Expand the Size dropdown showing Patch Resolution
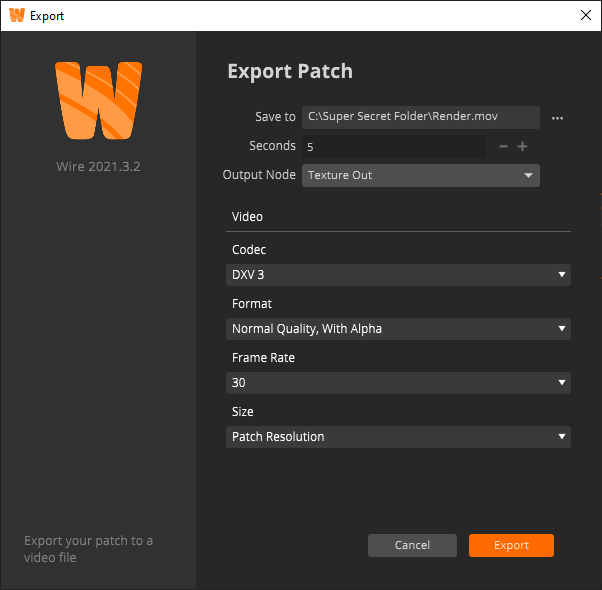Viewport: 602px width, 590px height. (398, 437)
